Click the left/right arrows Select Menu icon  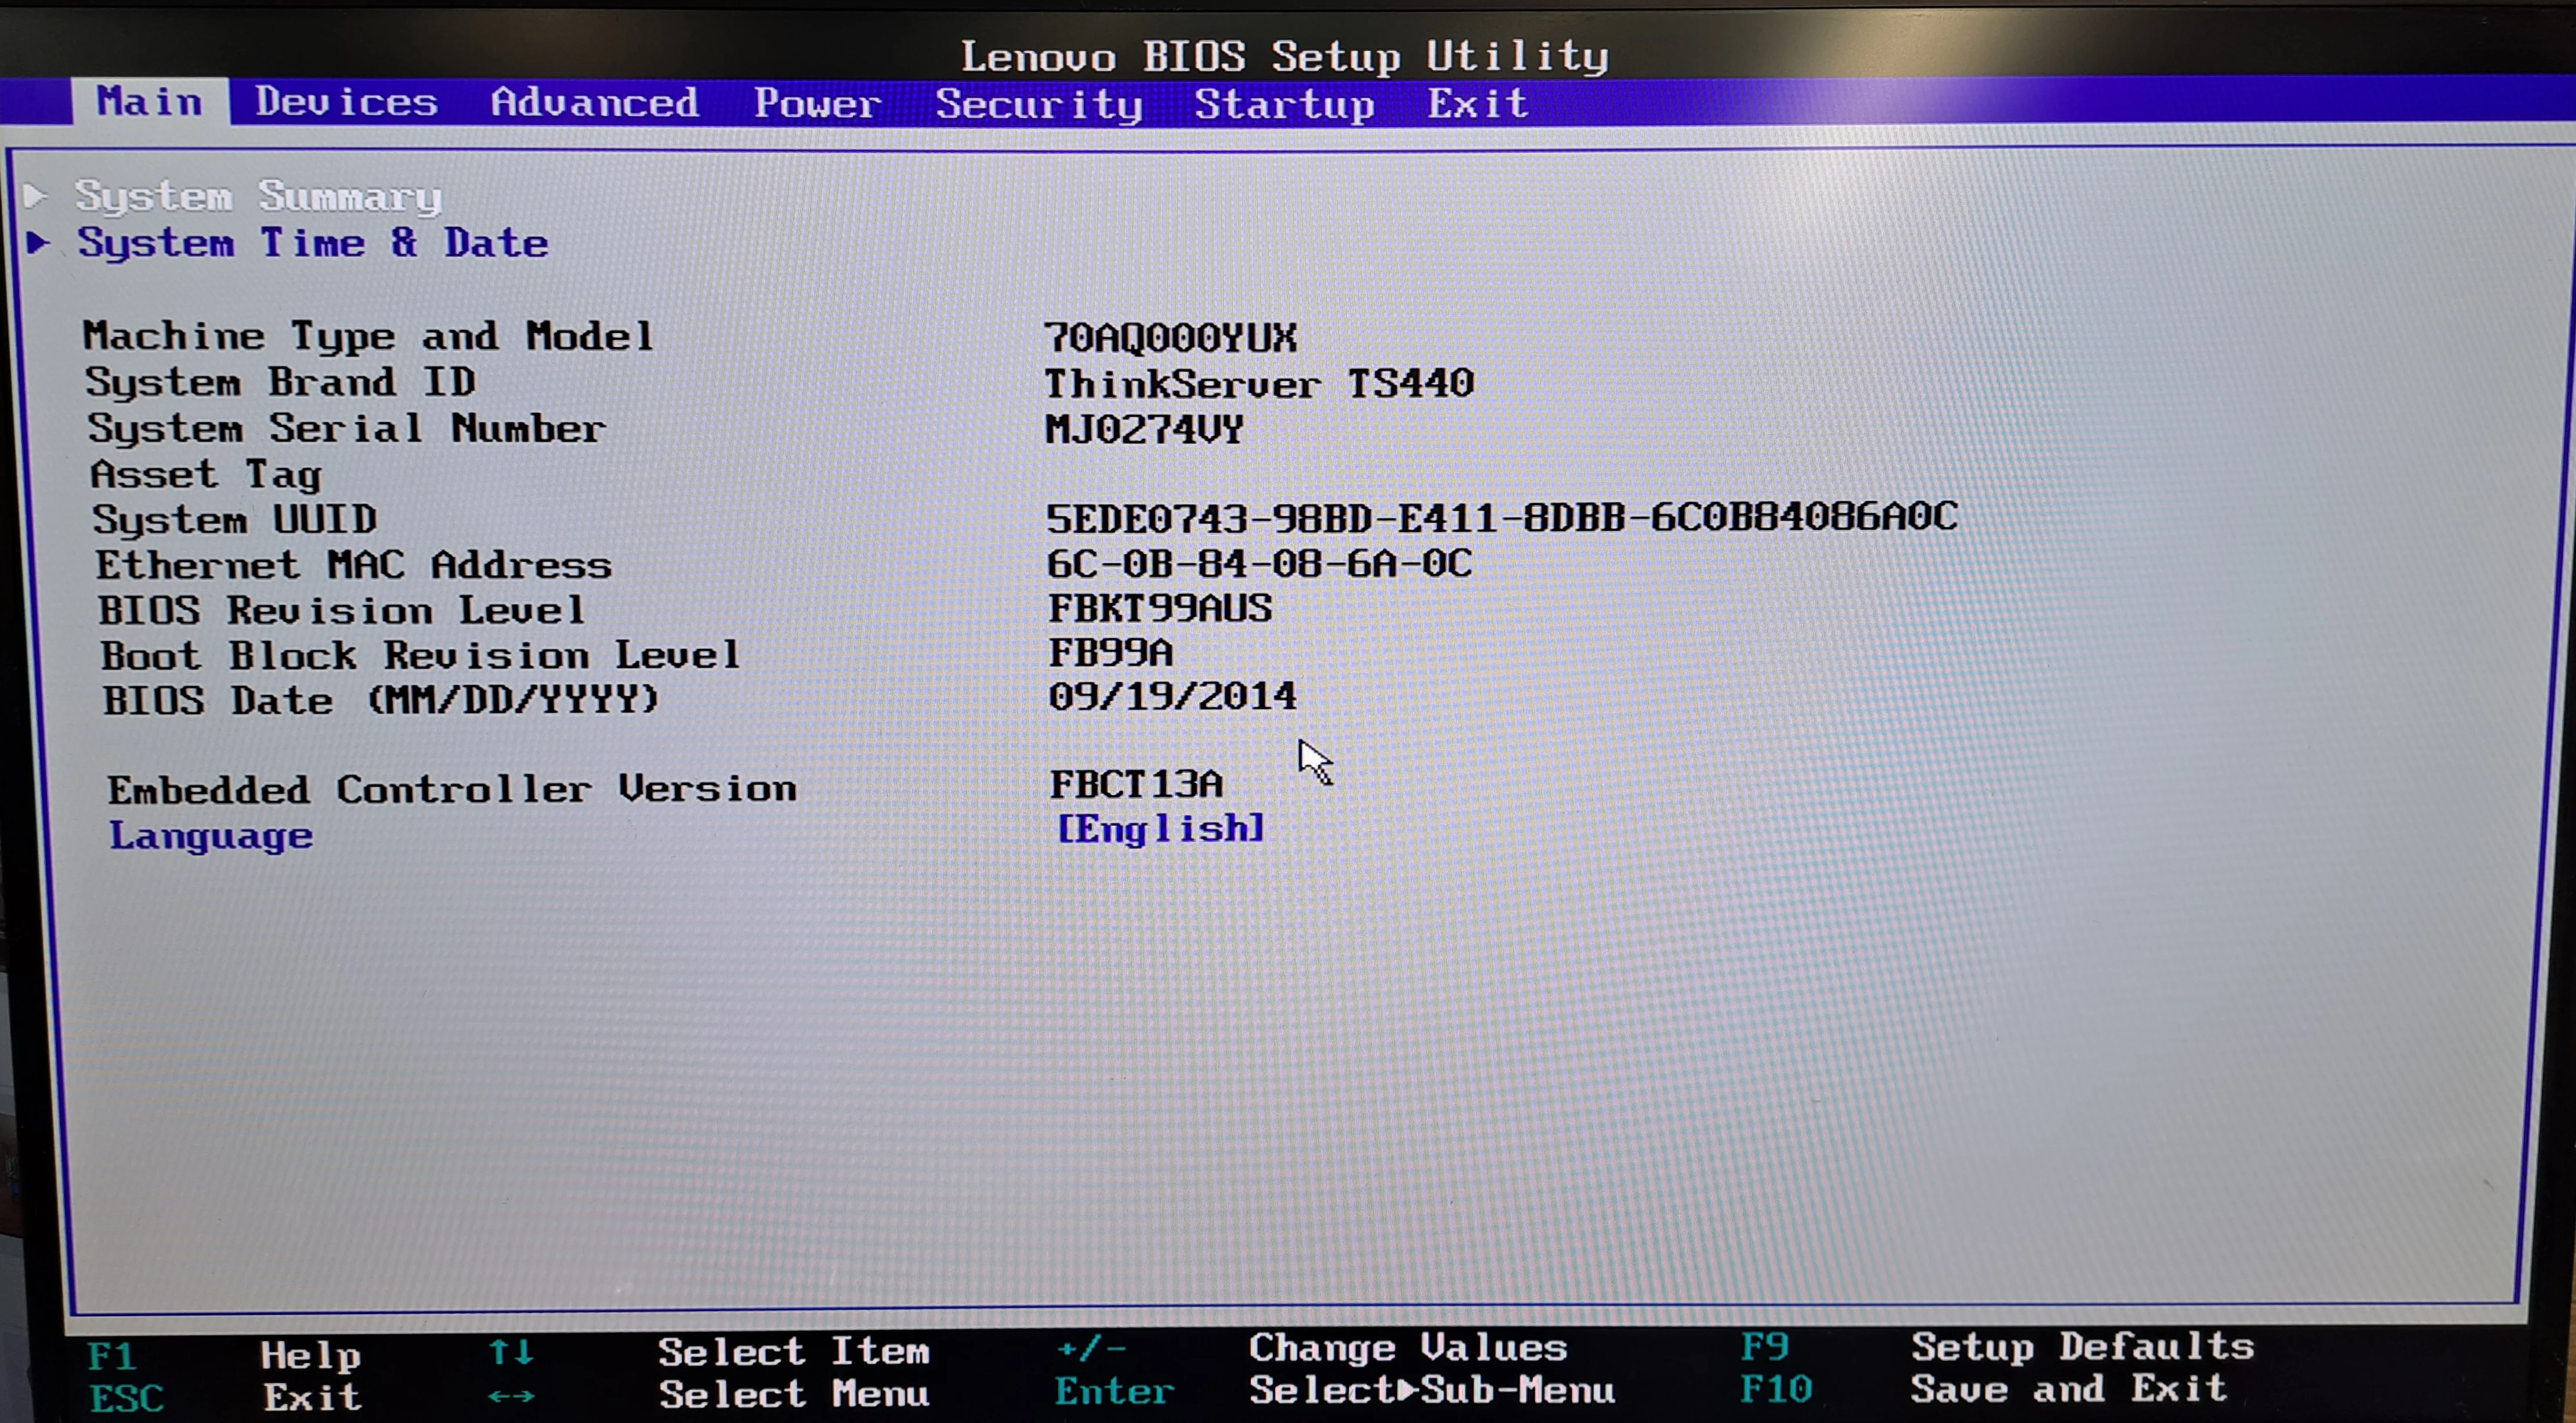click(511, 1396)
